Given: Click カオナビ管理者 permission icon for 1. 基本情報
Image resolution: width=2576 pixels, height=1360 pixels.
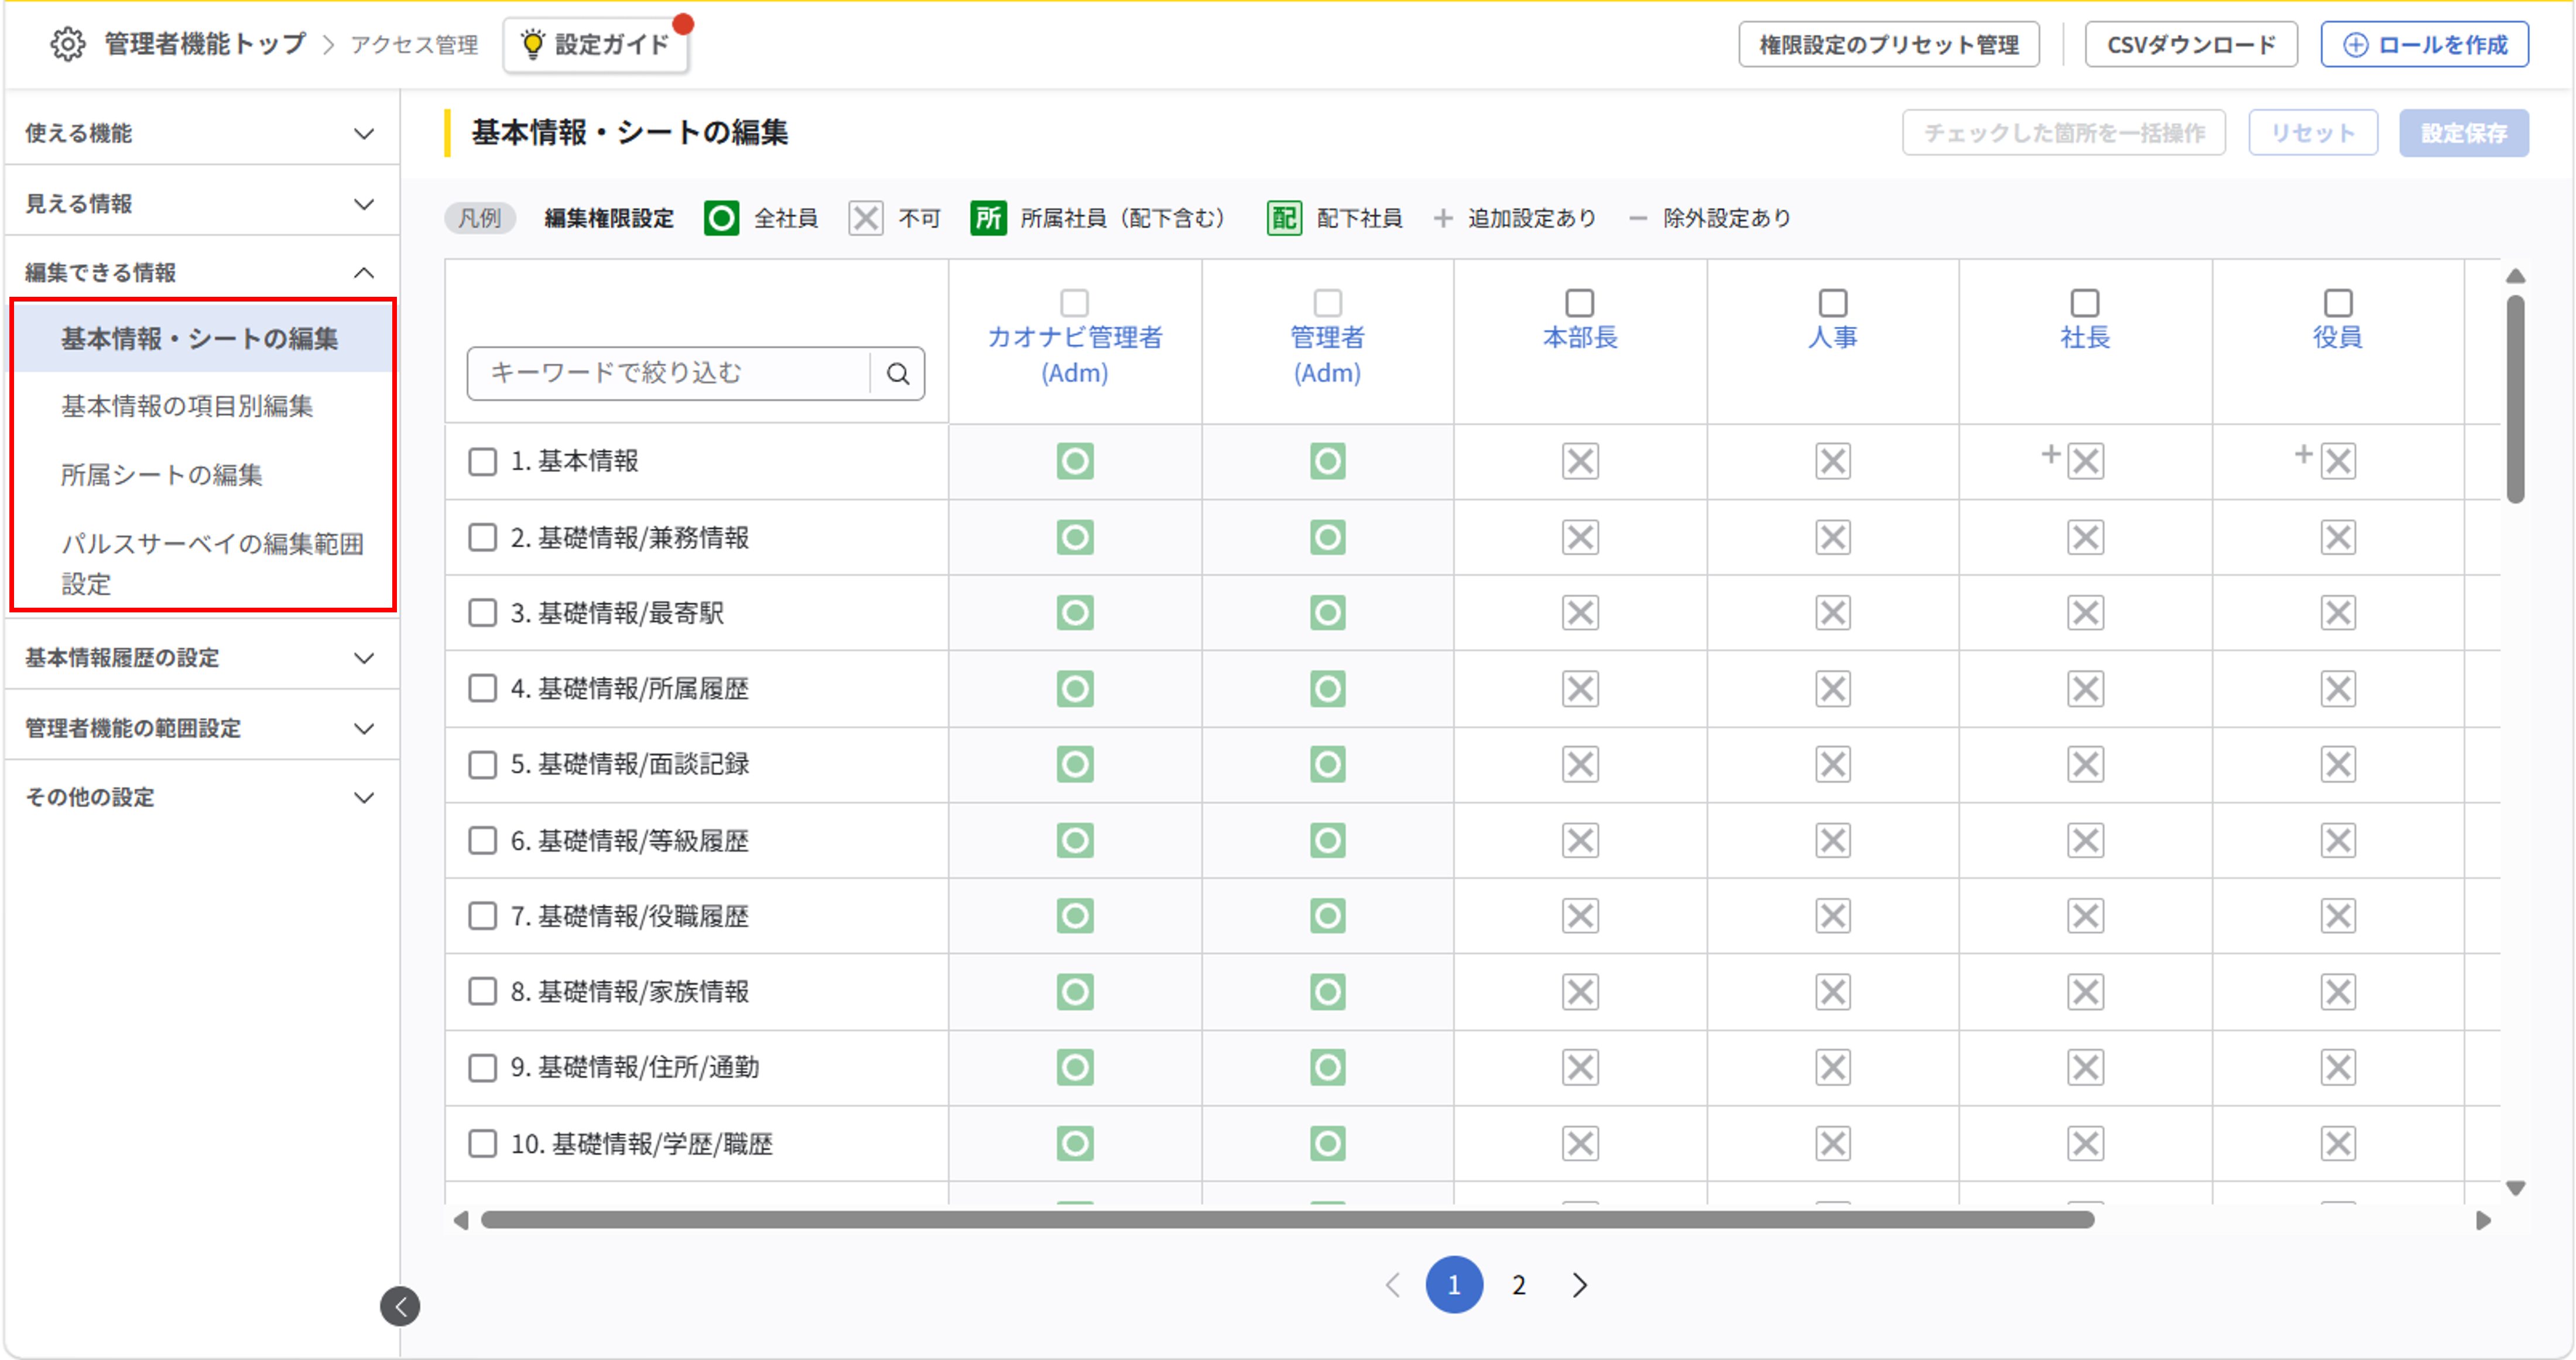Looking at the screenshot, I should pos(1075,461).
